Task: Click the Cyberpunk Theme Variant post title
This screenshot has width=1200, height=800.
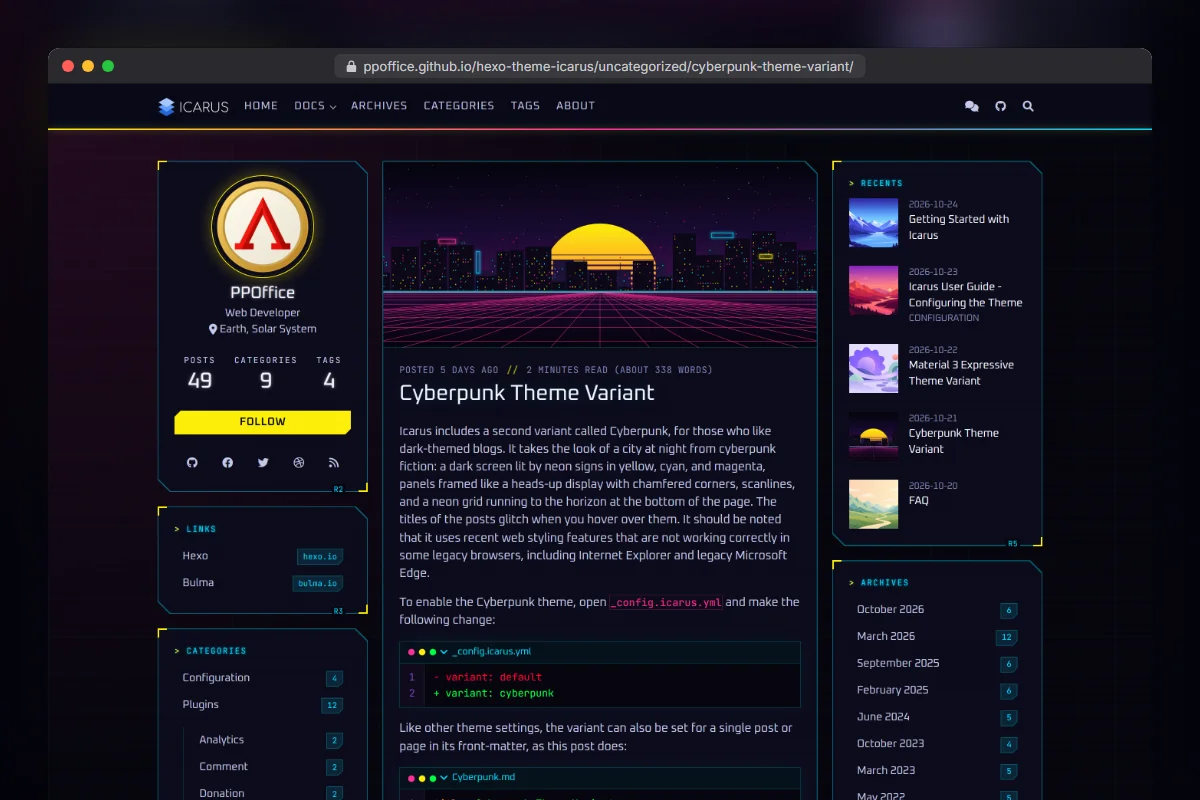Action: tap(527, 393)
